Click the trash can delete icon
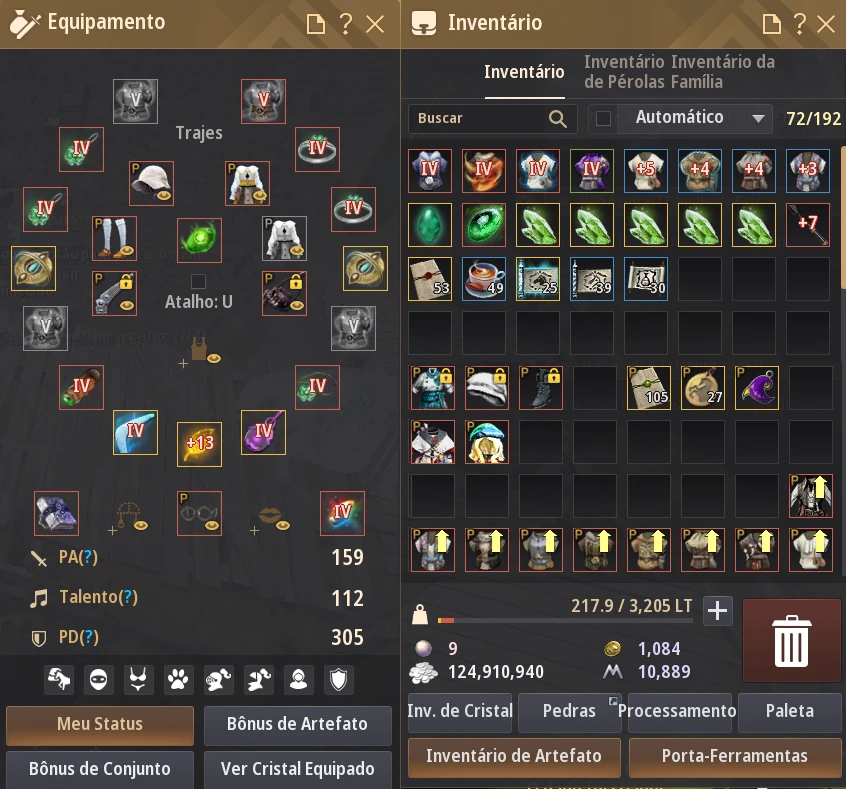 (x=791, y=641)
